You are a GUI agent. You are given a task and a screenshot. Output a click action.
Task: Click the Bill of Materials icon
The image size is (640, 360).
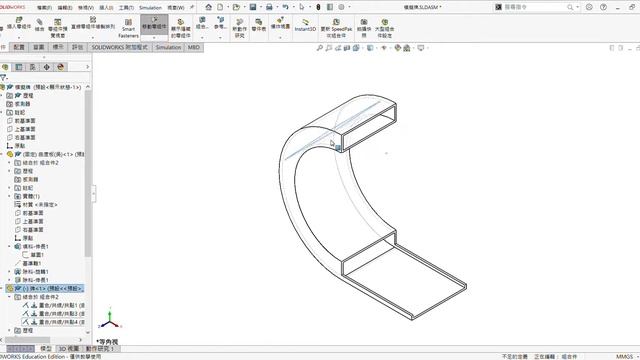click(x=259, y=22)
